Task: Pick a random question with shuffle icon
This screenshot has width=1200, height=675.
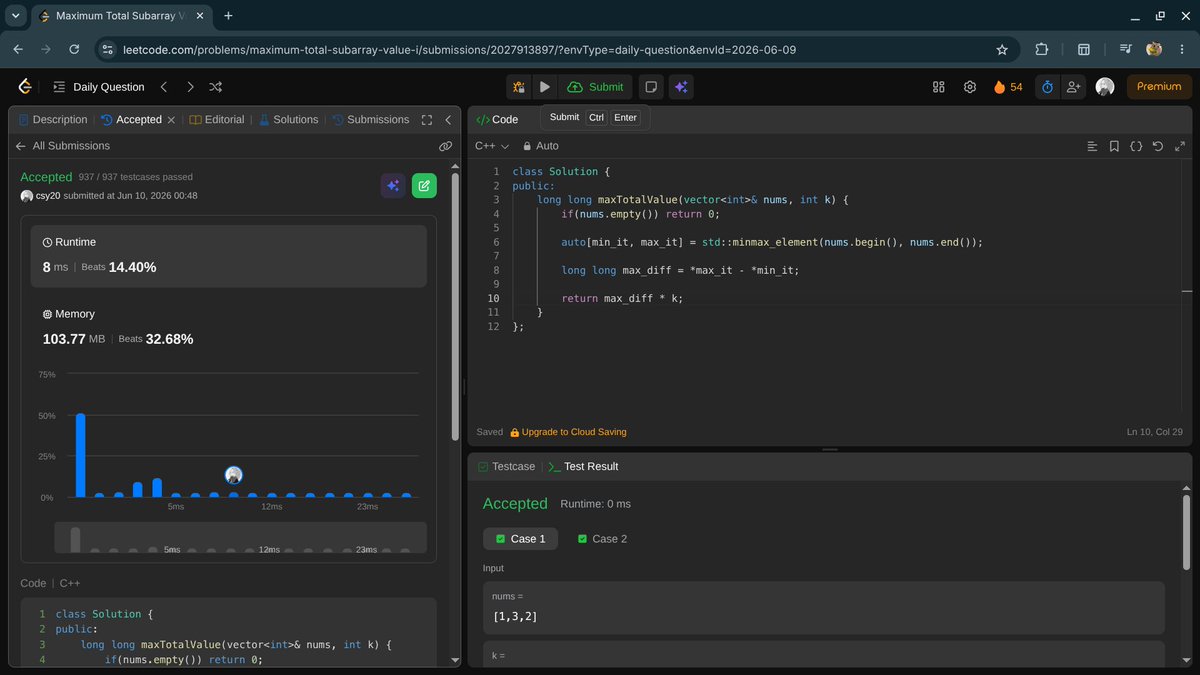Action: tap(216, 87)
